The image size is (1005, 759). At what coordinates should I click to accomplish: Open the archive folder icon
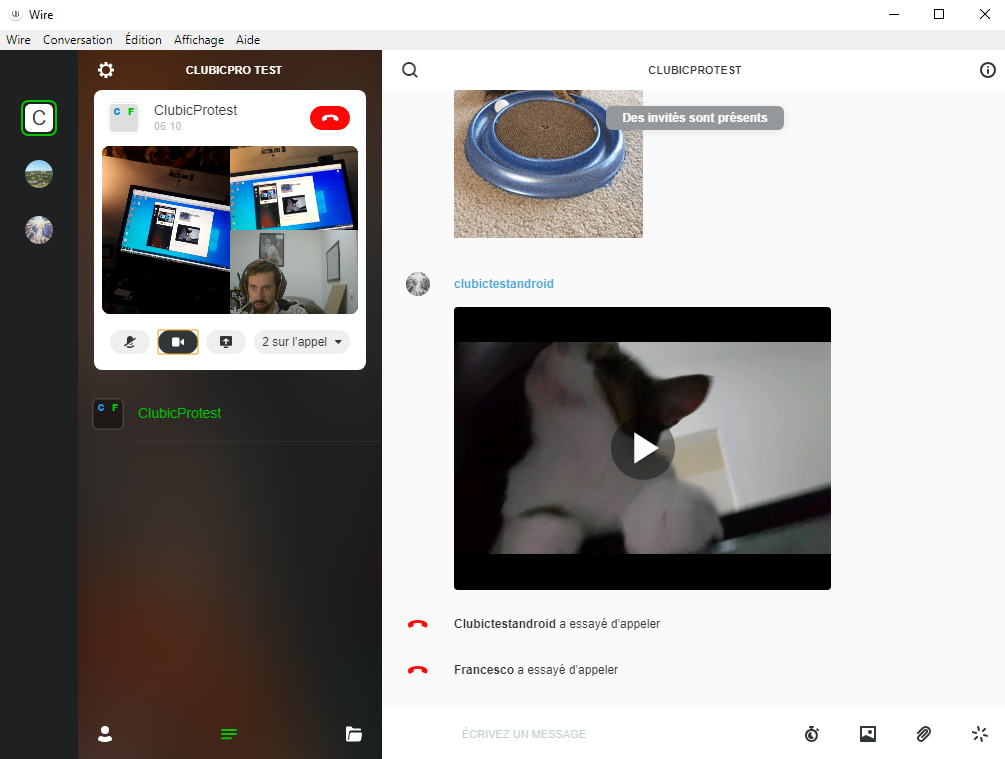click(x=354, y=734)
